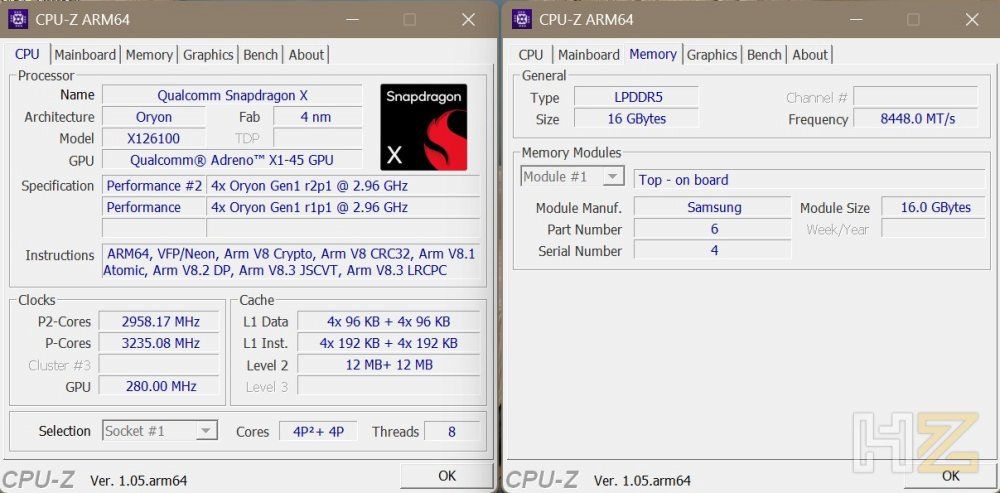Click the Cores 4P²+ 4P value
1000x493 pixels.
coord(318,431)
